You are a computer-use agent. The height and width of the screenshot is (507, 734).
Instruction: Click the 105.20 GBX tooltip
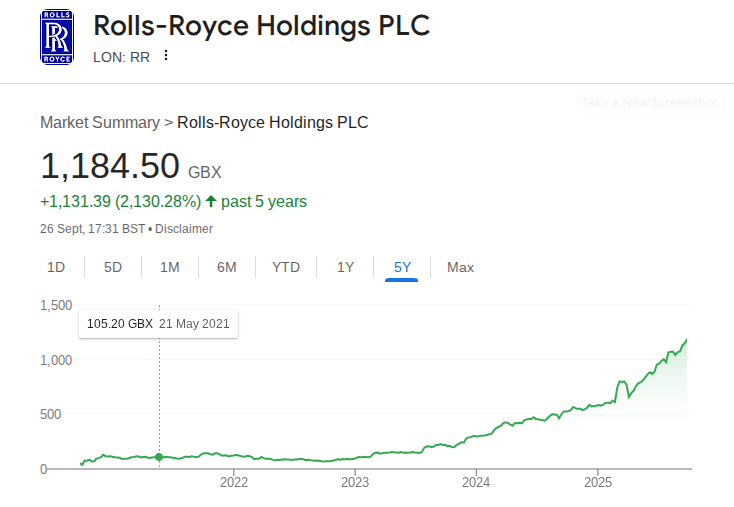(158, 324)
